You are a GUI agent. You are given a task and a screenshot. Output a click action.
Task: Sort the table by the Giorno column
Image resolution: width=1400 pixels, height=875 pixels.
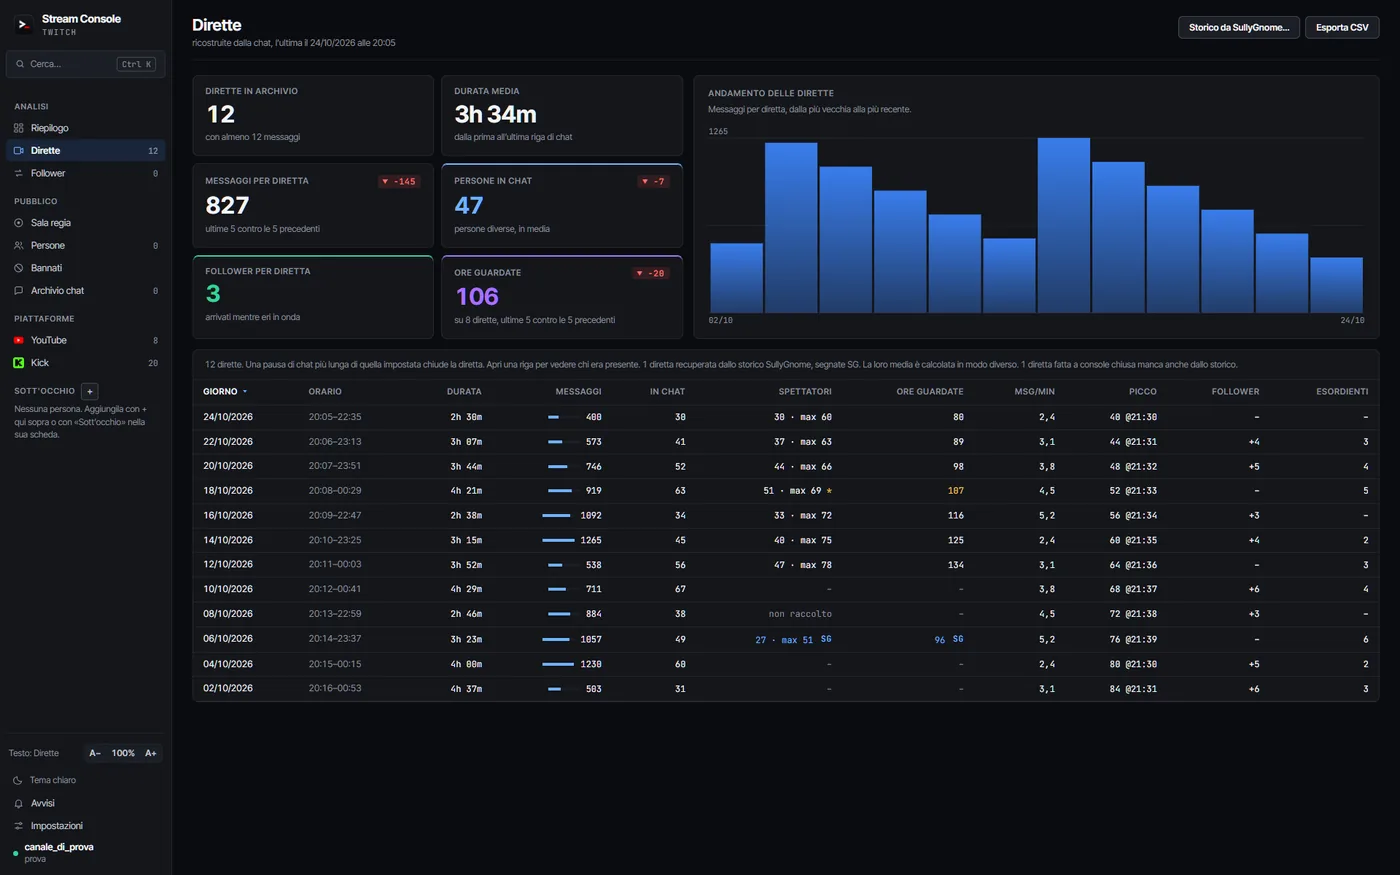click(x=225, y=391)
